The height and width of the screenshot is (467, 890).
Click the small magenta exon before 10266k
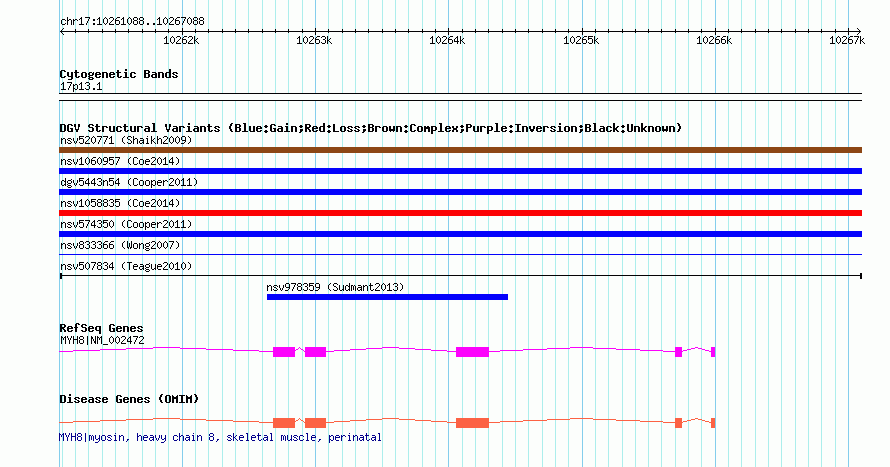(678, 352)
